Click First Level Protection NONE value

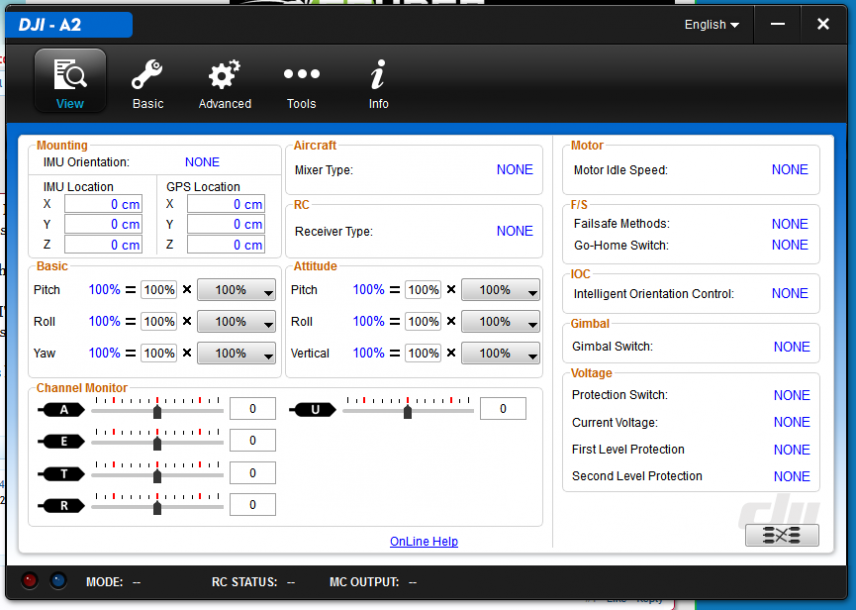coord(792,450)
